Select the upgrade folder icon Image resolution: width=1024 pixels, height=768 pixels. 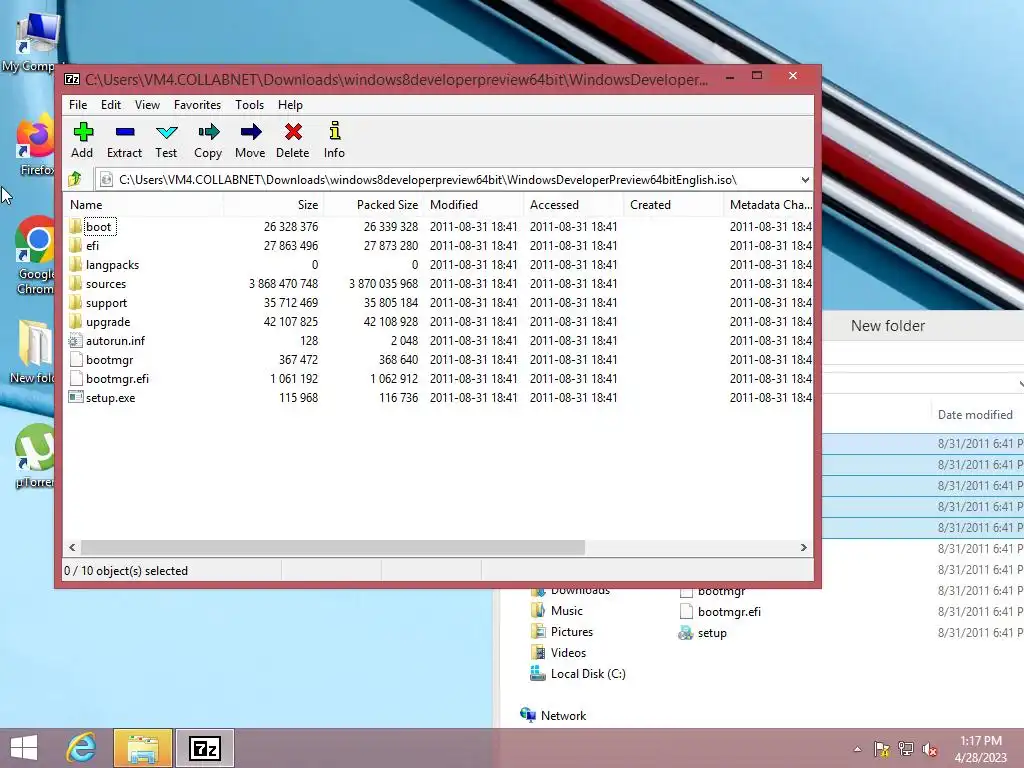pyautogui.click(x=75, y=321)
